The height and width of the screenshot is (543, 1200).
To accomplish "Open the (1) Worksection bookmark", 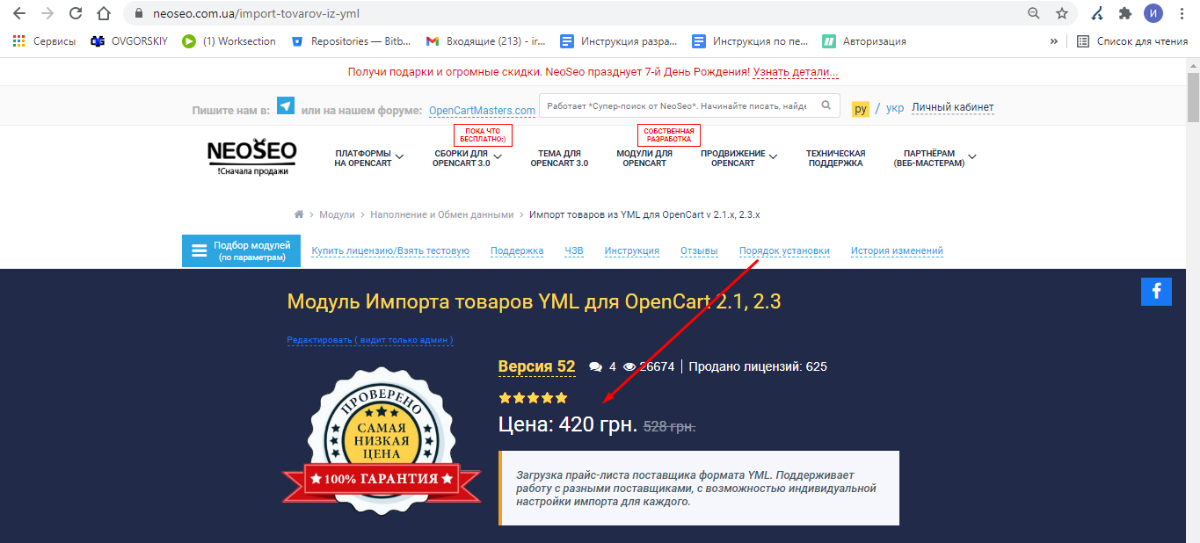I will pos(229,41).
